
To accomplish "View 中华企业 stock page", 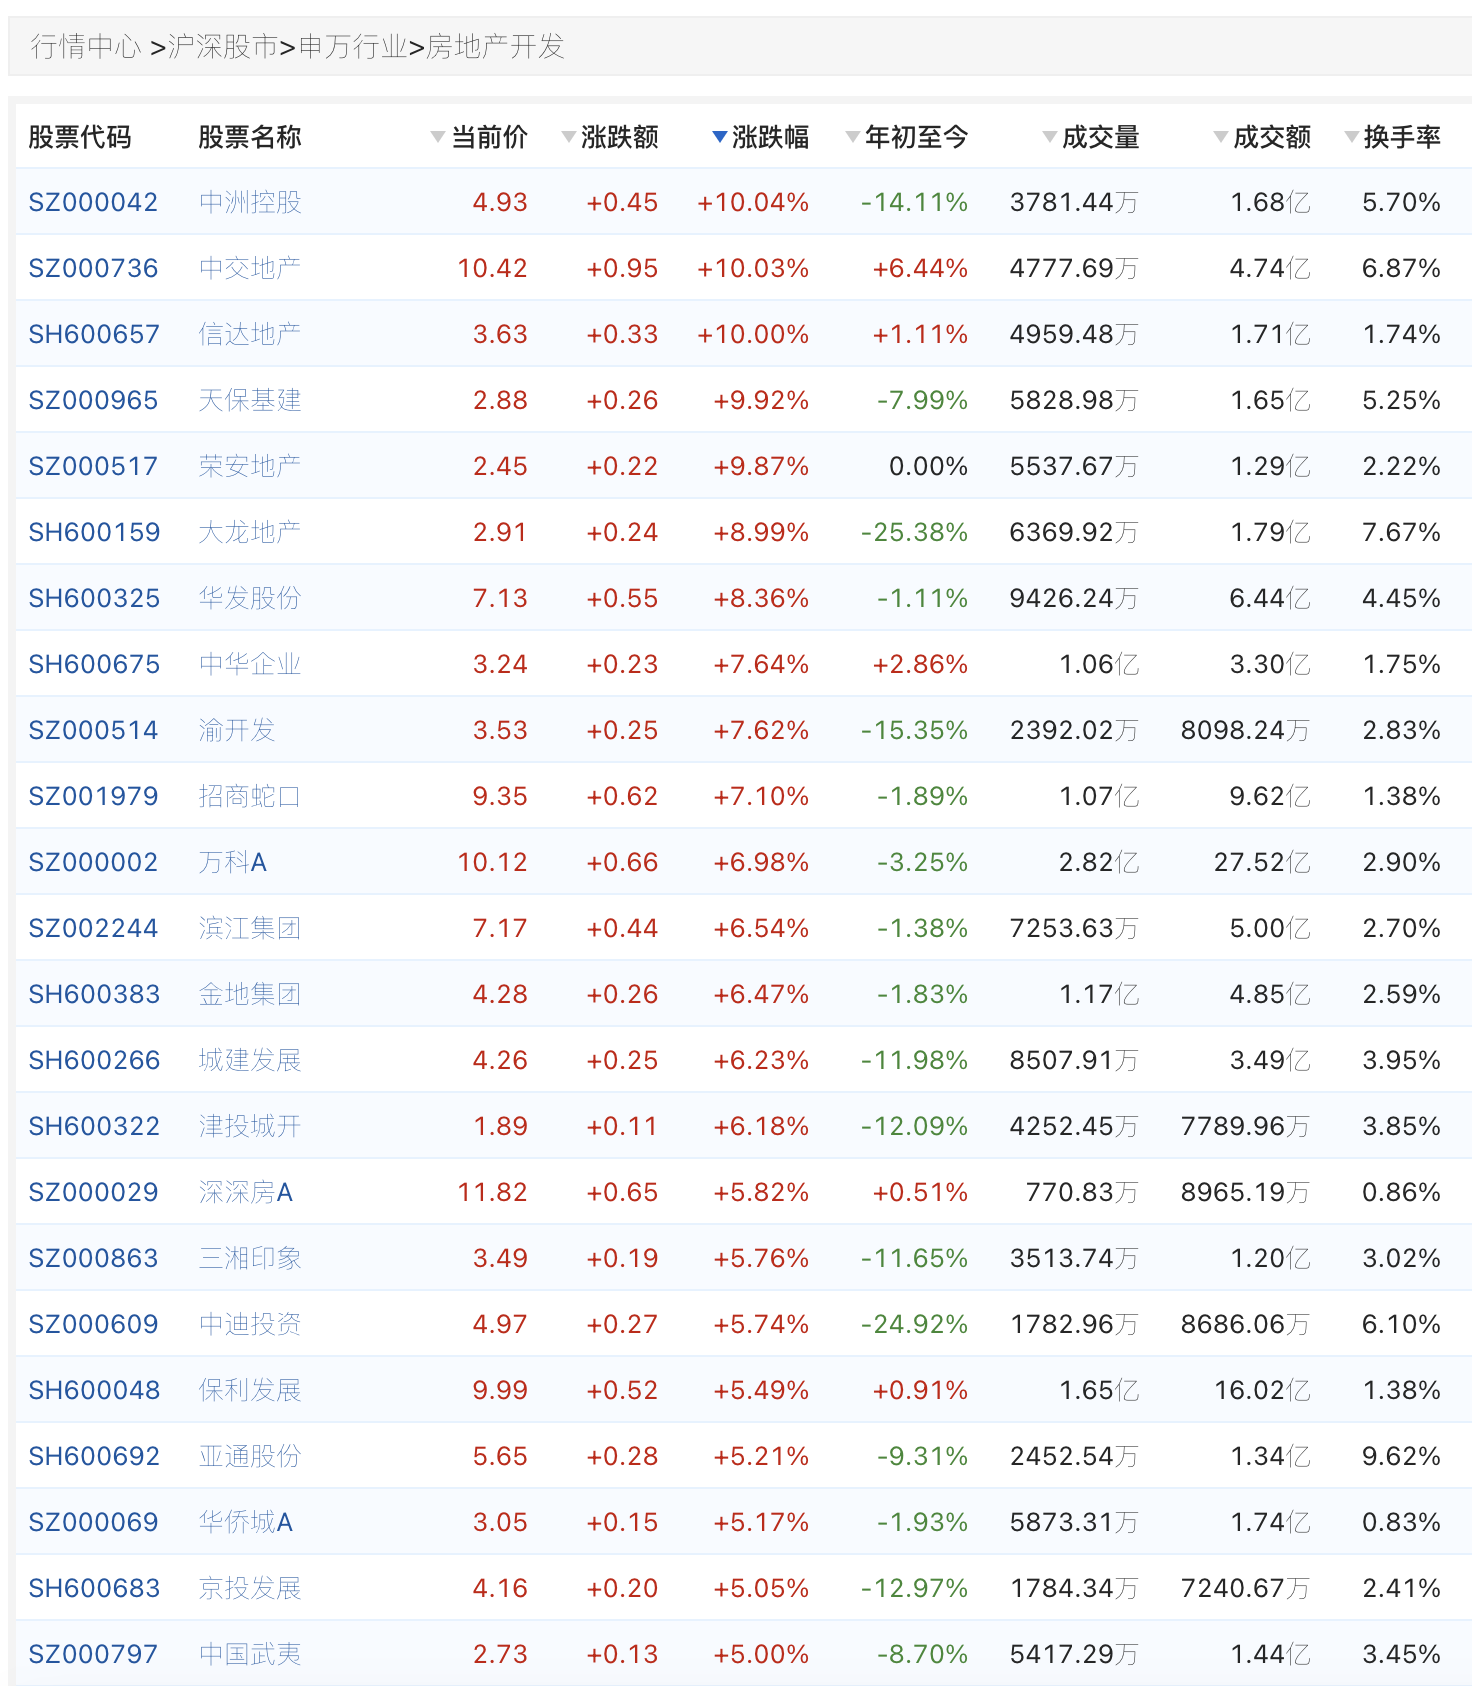I will [250, 664].
